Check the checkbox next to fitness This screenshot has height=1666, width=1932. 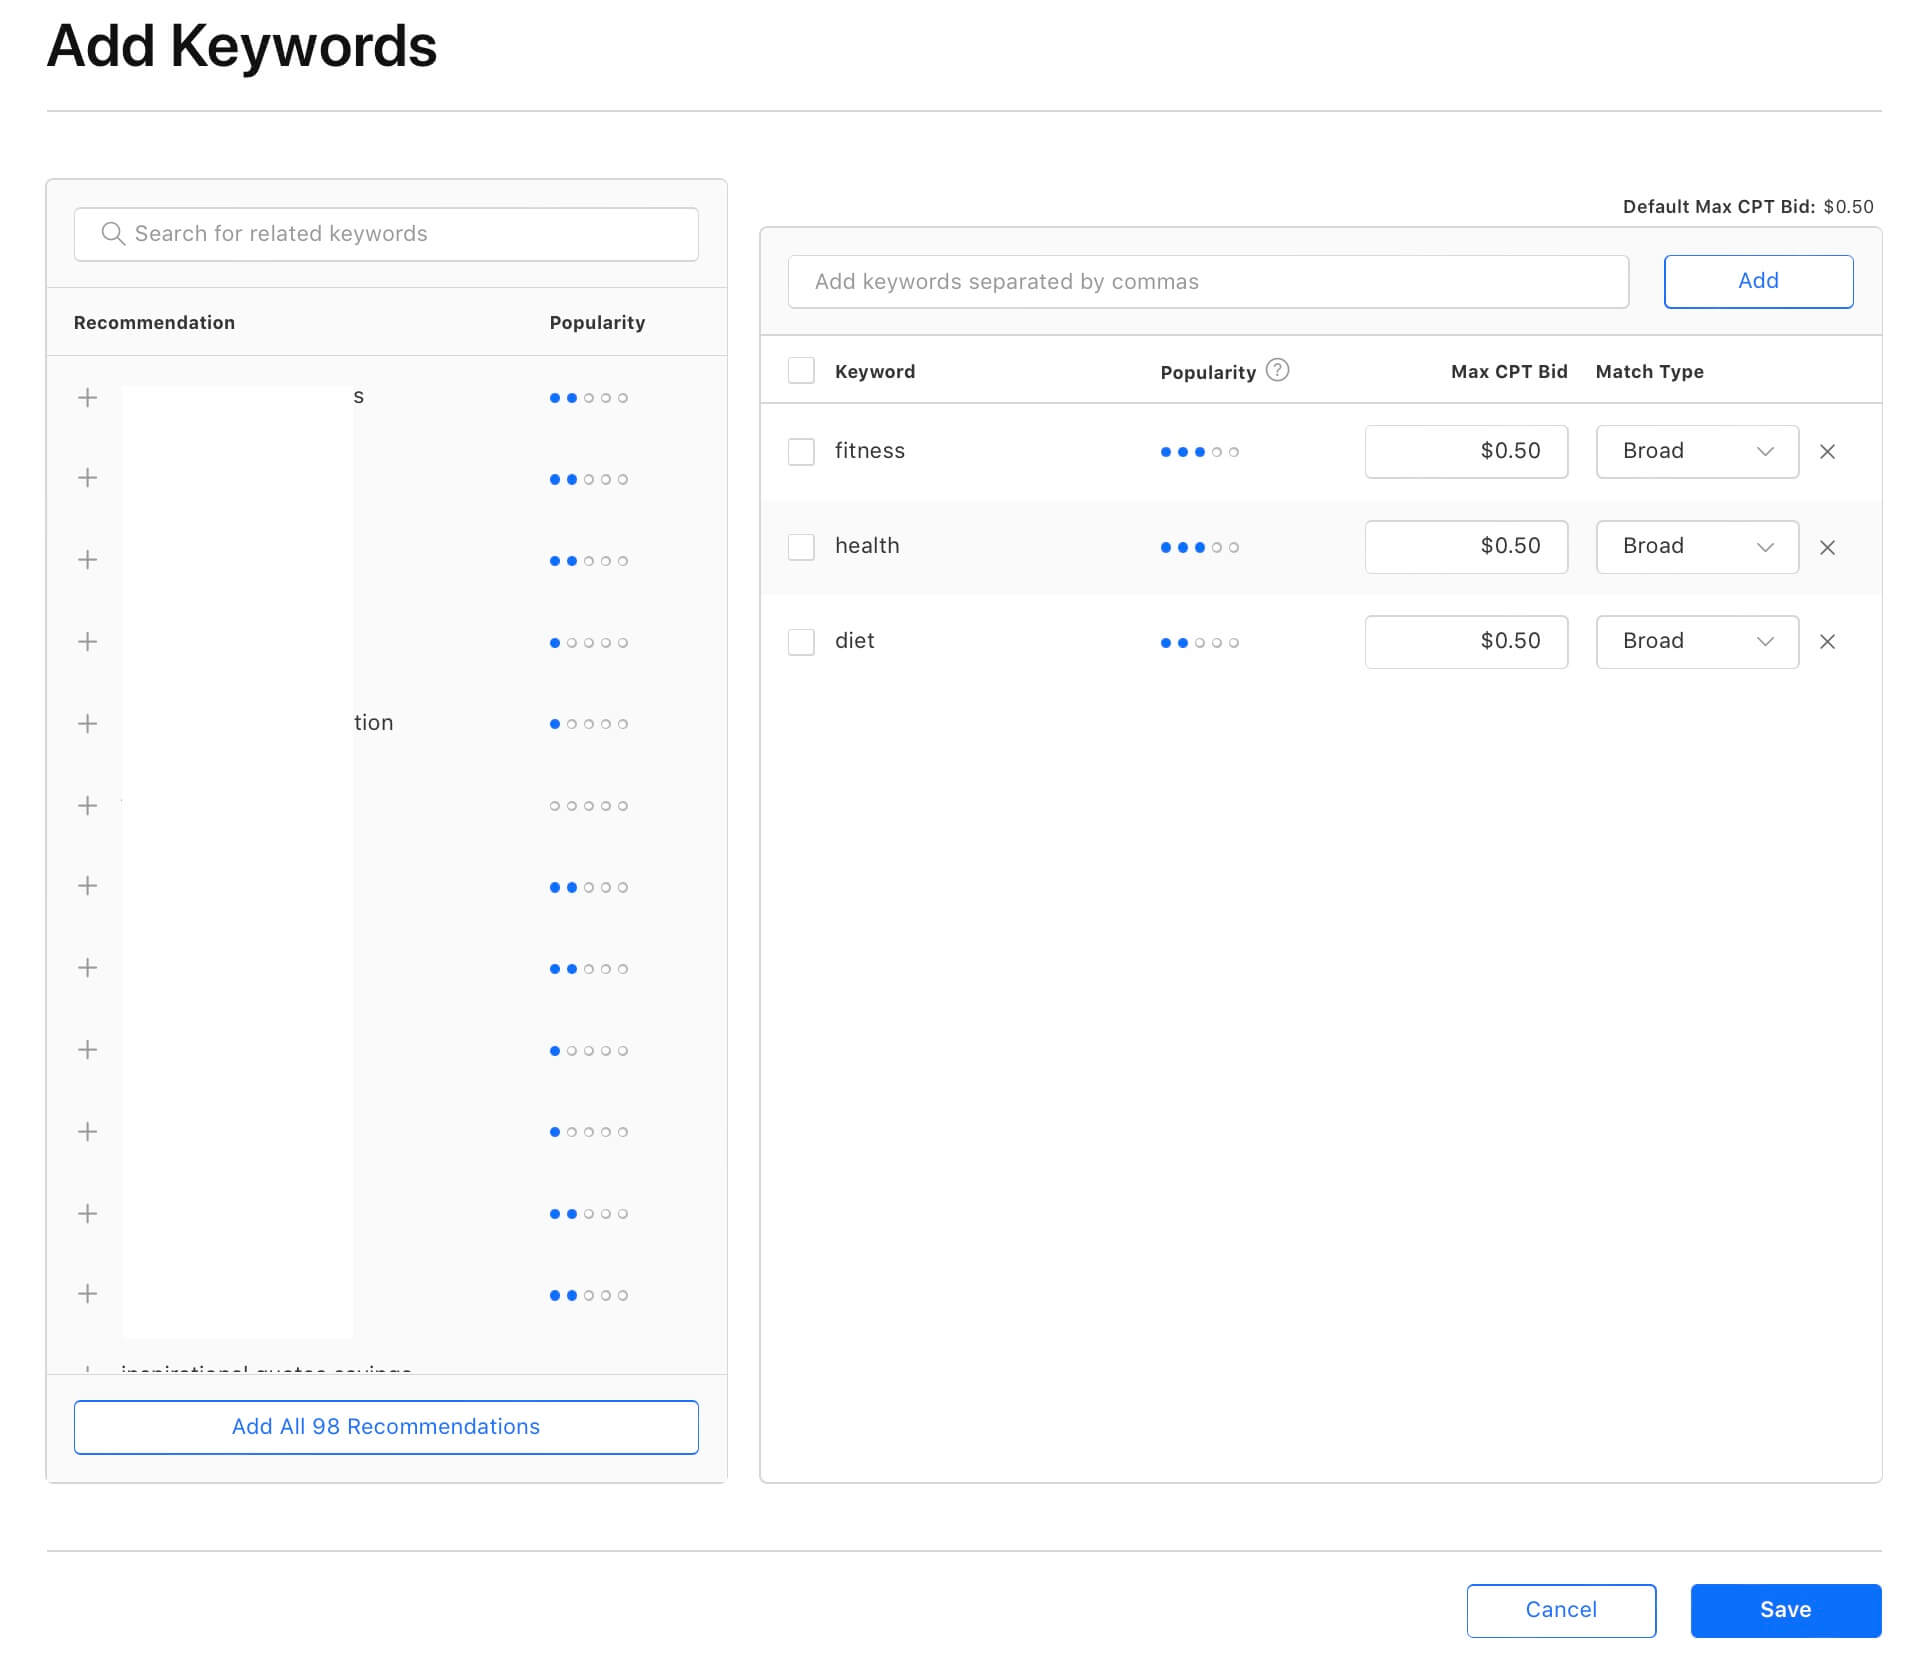[x=801, y=451]
